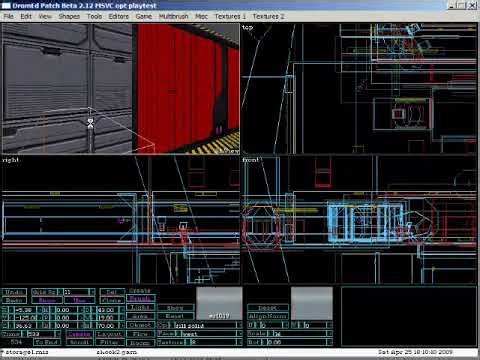This screenshot has width=480, height=360.
Task: Click the Filter button
Action: [x=110, y=342]
